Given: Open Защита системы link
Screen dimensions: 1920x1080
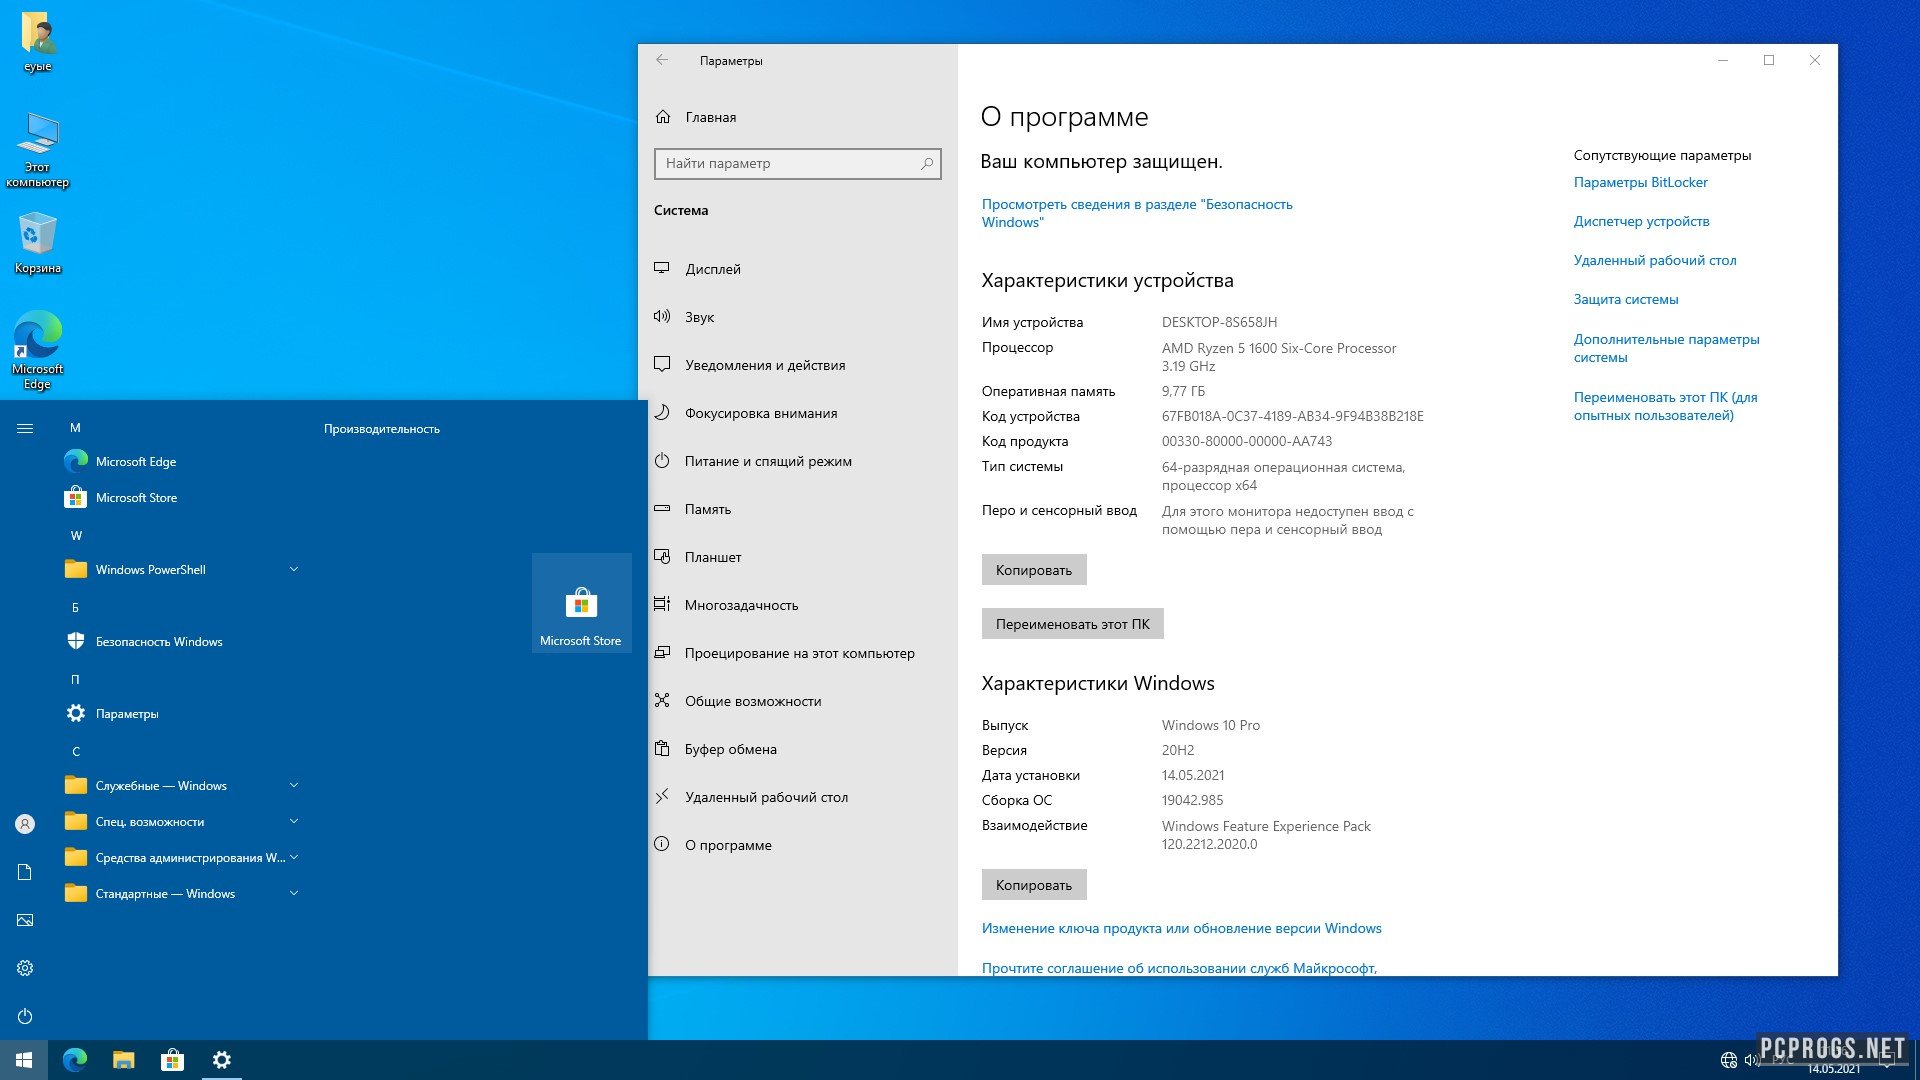Looking at the screenshot, I should tap(1625, 299).
